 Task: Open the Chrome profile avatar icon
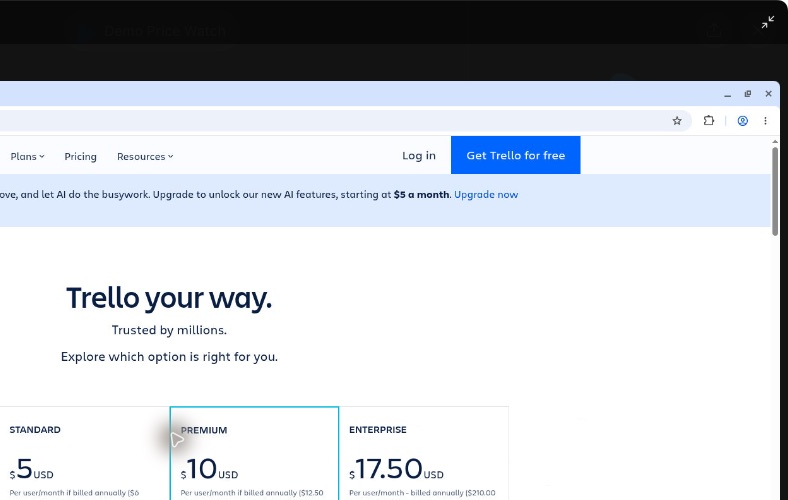click(x=742, y=121)
